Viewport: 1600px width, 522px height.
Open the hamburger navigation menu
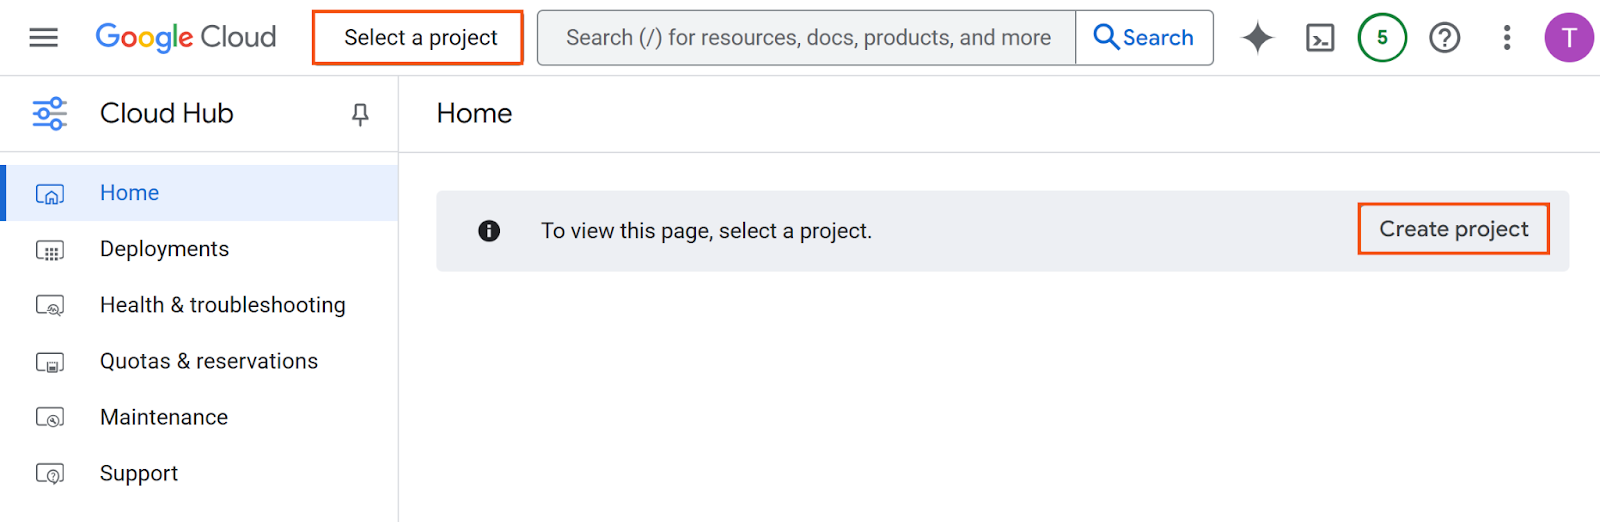43,38
